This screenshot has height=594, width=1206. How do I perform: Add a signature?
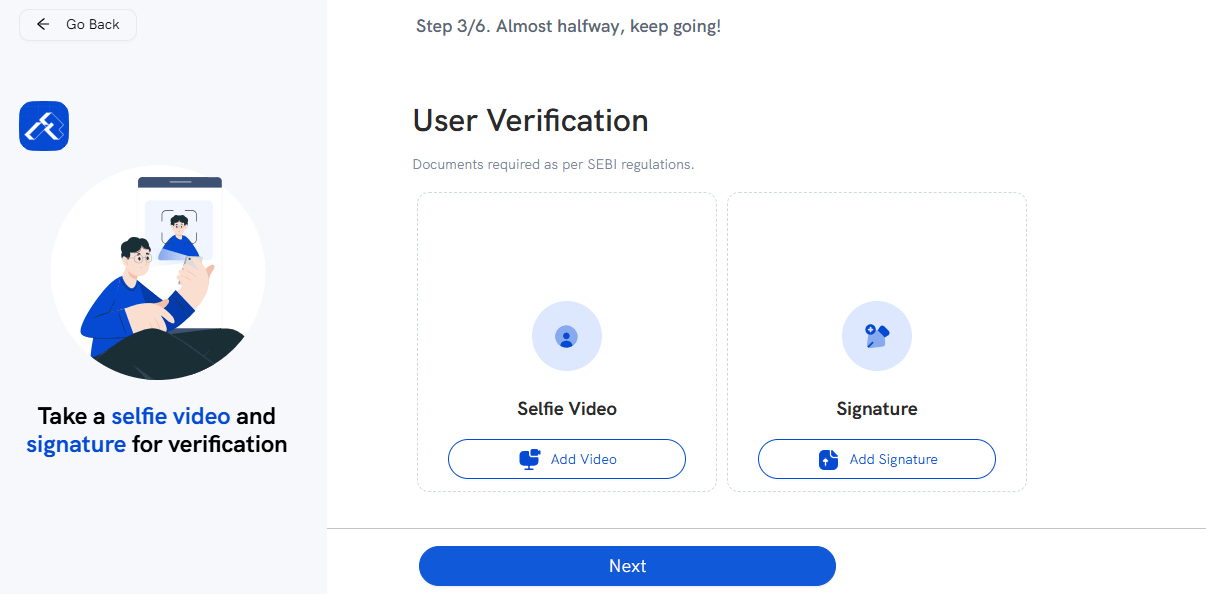877,459
